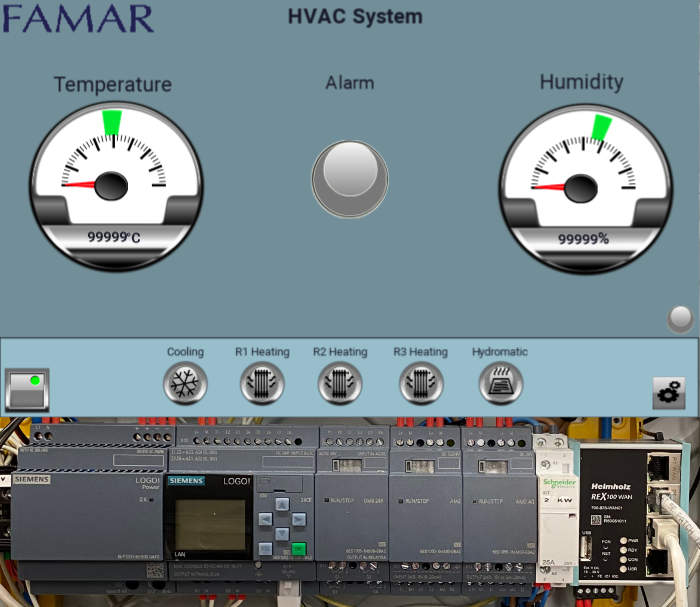Click the Cooling snowflake icon

185,383
